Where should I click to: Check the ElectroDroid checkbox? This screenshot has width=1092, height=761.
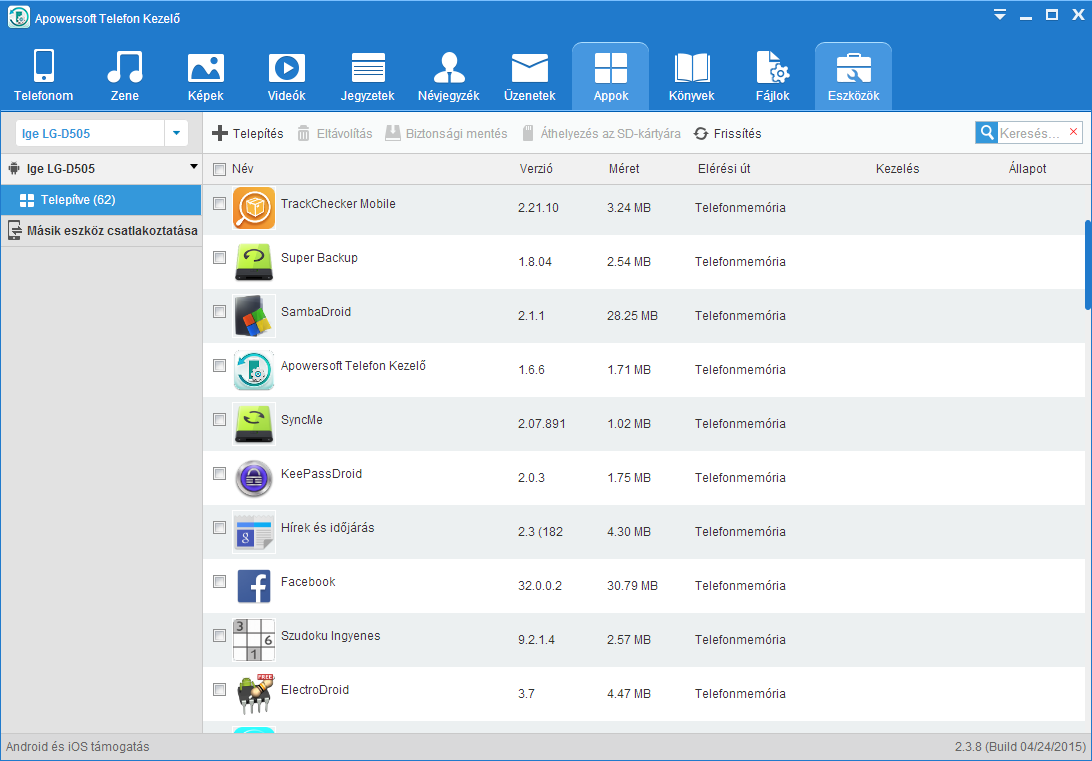(219, 689)
